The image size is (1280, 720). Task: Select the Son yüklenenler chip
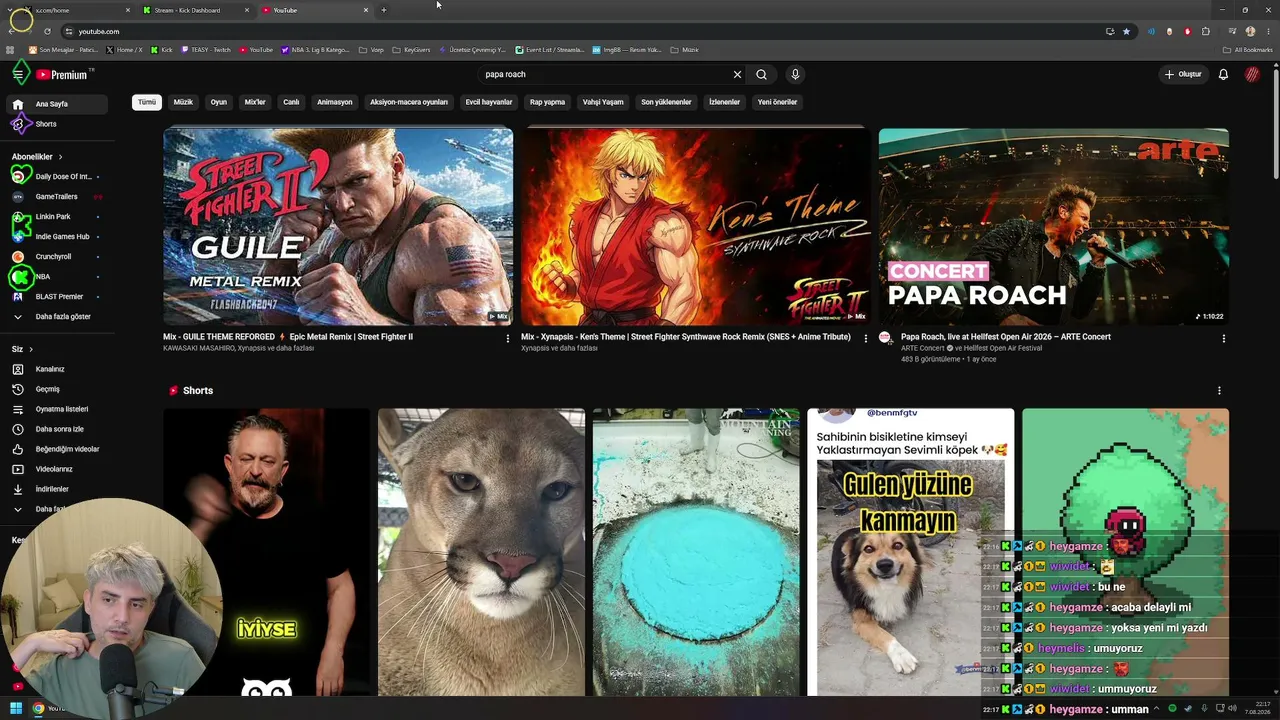(666, 102)
